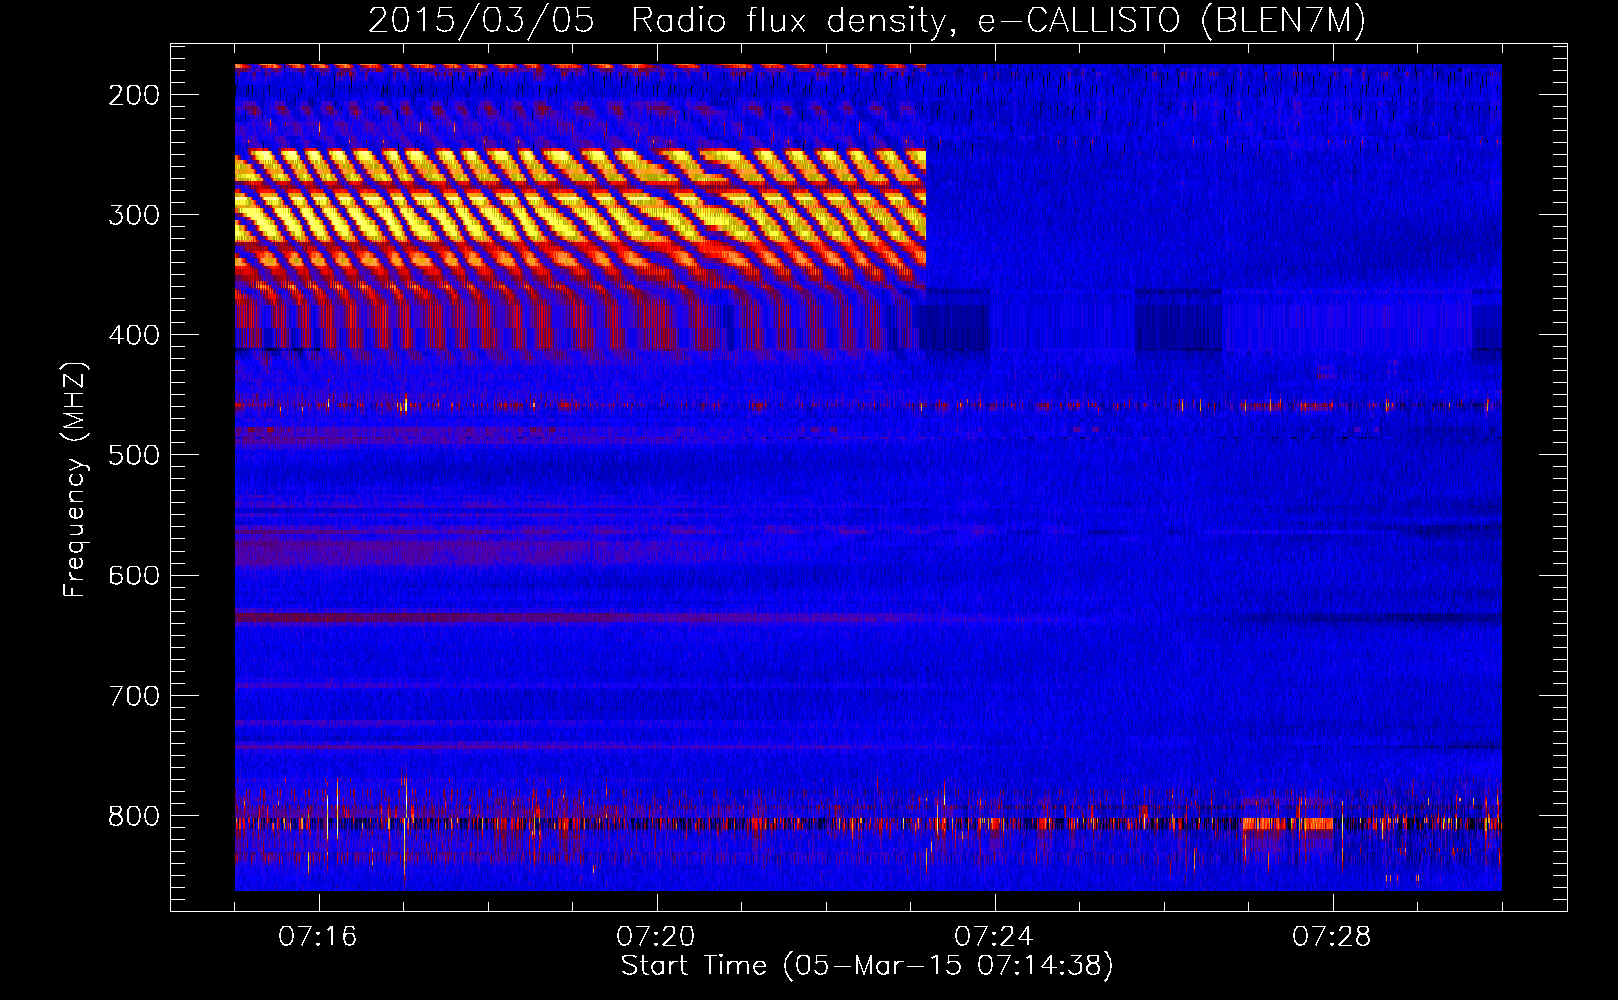Click the 400 frequency tick label

134,335
